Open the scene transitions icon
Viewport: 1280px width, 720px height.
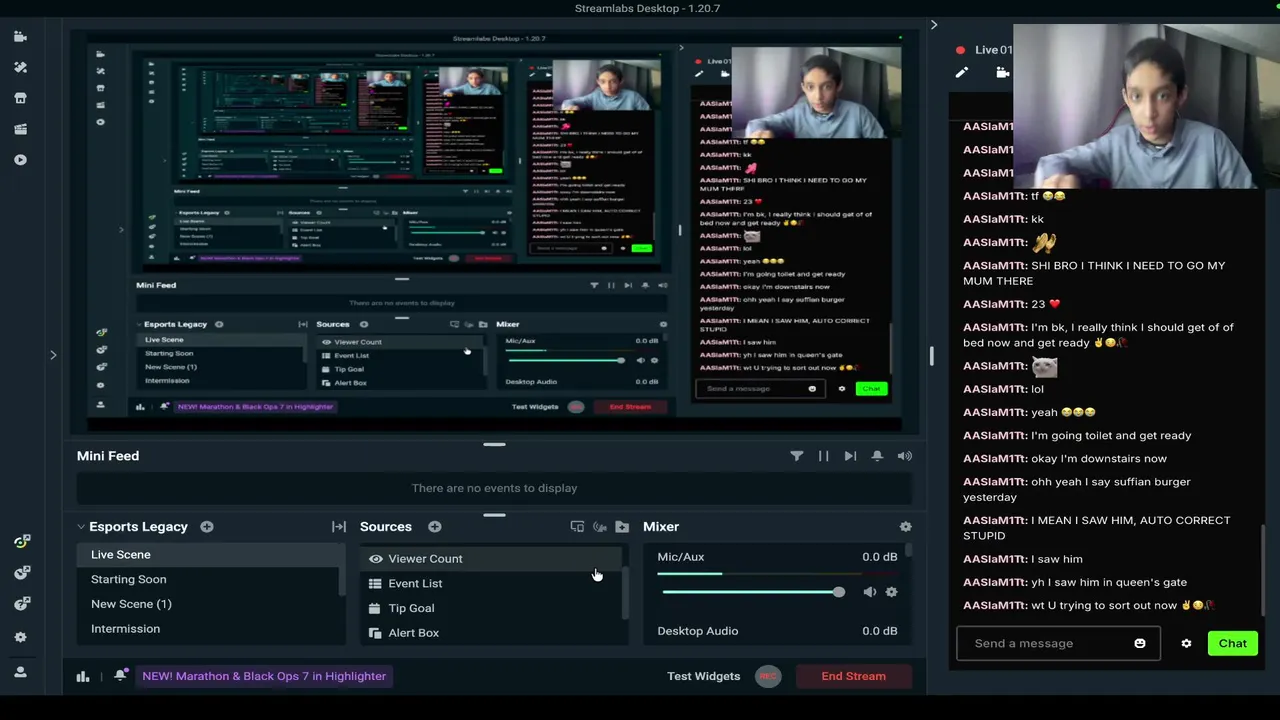(x=339, y=527)
